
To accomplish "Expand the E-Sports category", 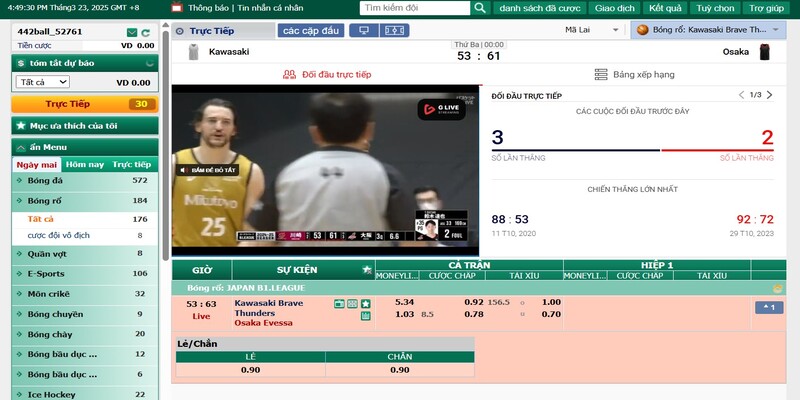I will [85, 274].
